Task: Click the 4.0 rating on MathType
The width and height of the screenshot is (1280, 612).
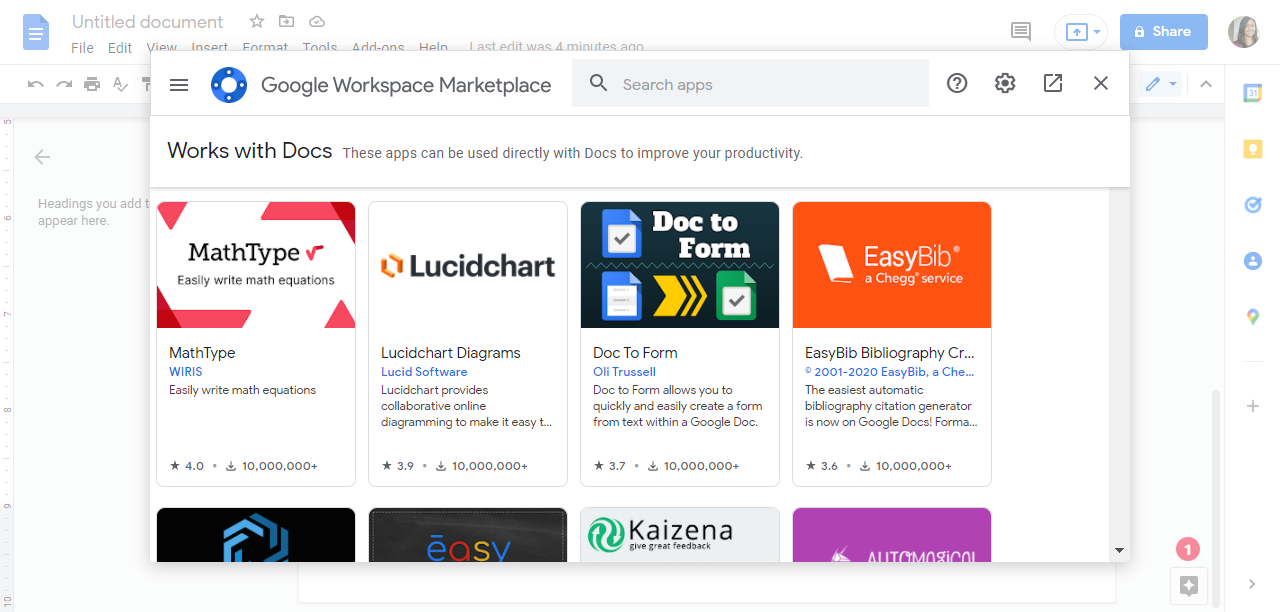Action: coord(187,466)
